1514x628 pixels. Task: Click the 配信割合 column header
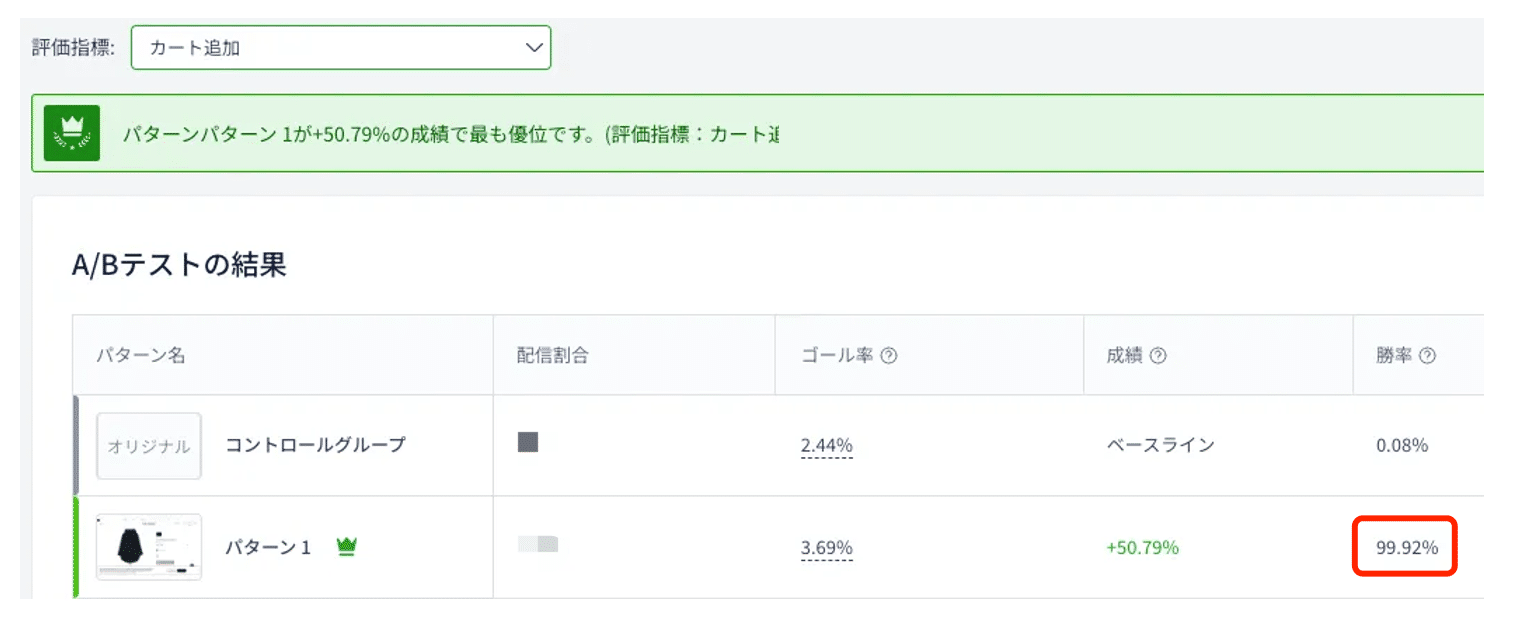(552, 356)
